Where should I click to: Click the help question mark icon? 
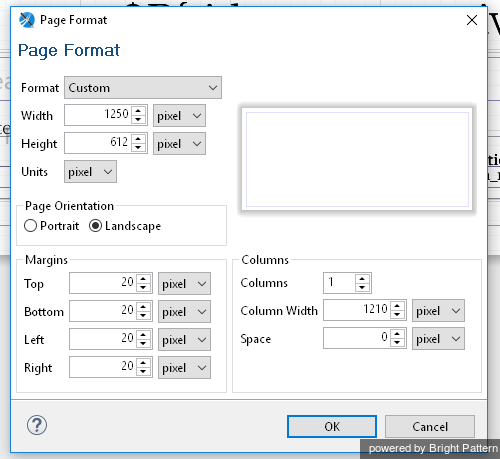(37, 425)
